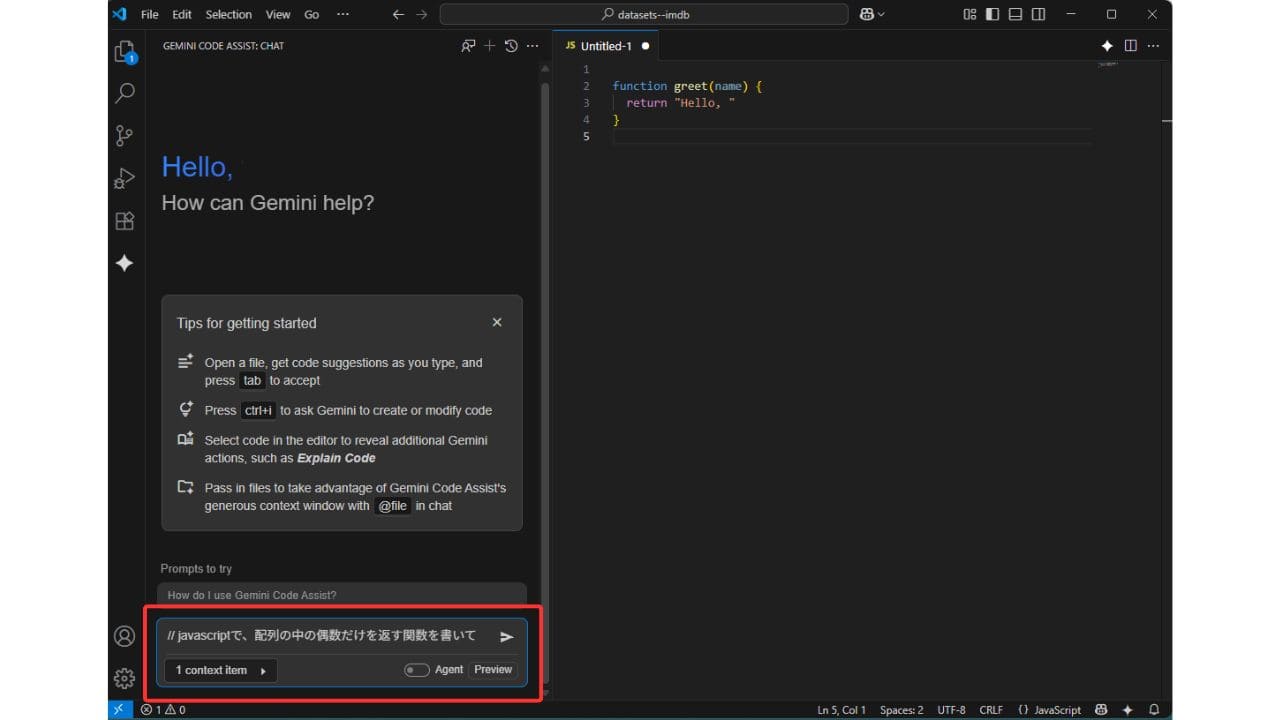The width and height of the screenshot is (1280, 720).
Task: Dismiss Tips for getting started with X
Action: point(497,322)
